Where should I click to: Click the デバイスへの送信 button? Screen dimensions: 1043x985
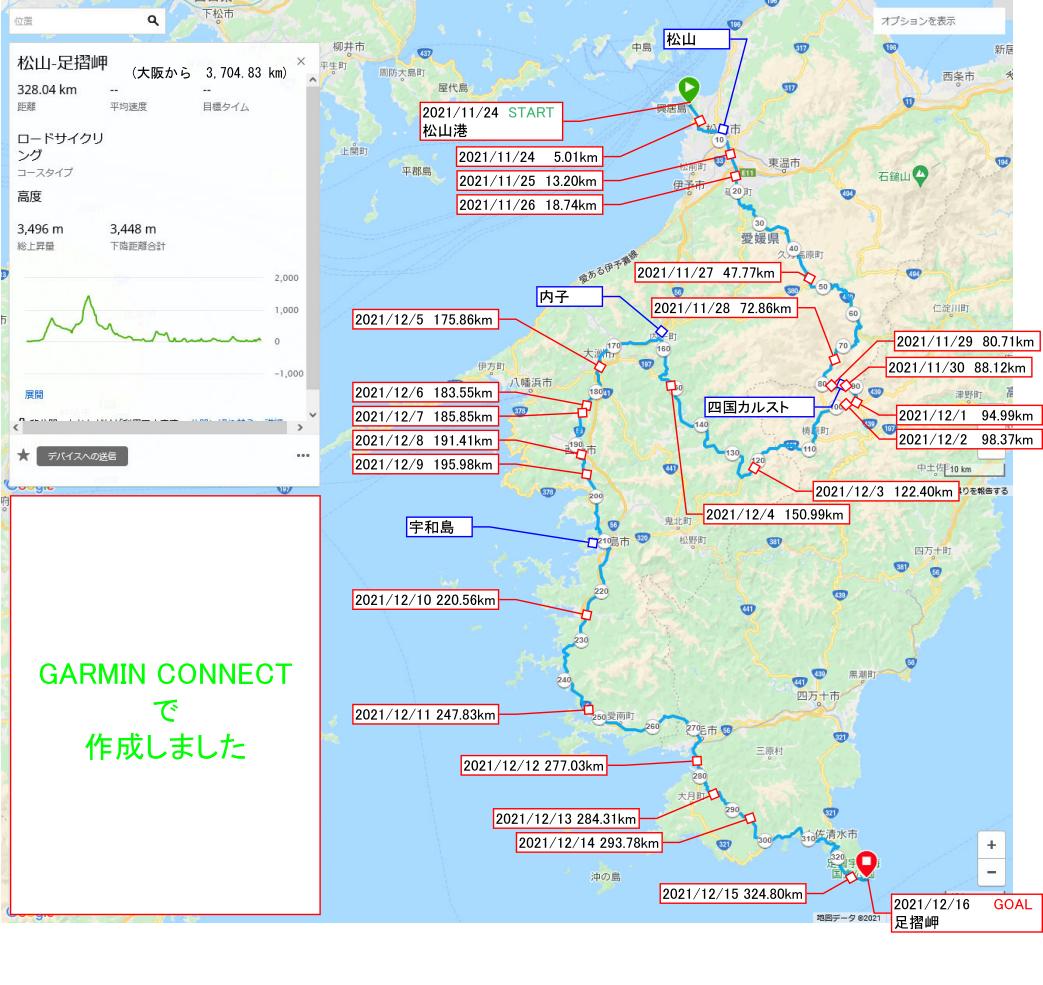[82, 456]
